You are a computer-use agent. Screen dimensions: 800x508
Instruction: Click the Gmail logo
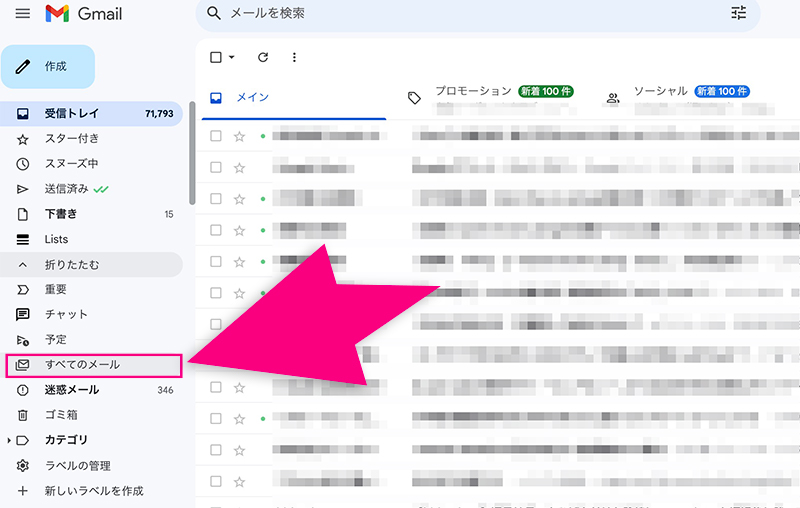84,14
